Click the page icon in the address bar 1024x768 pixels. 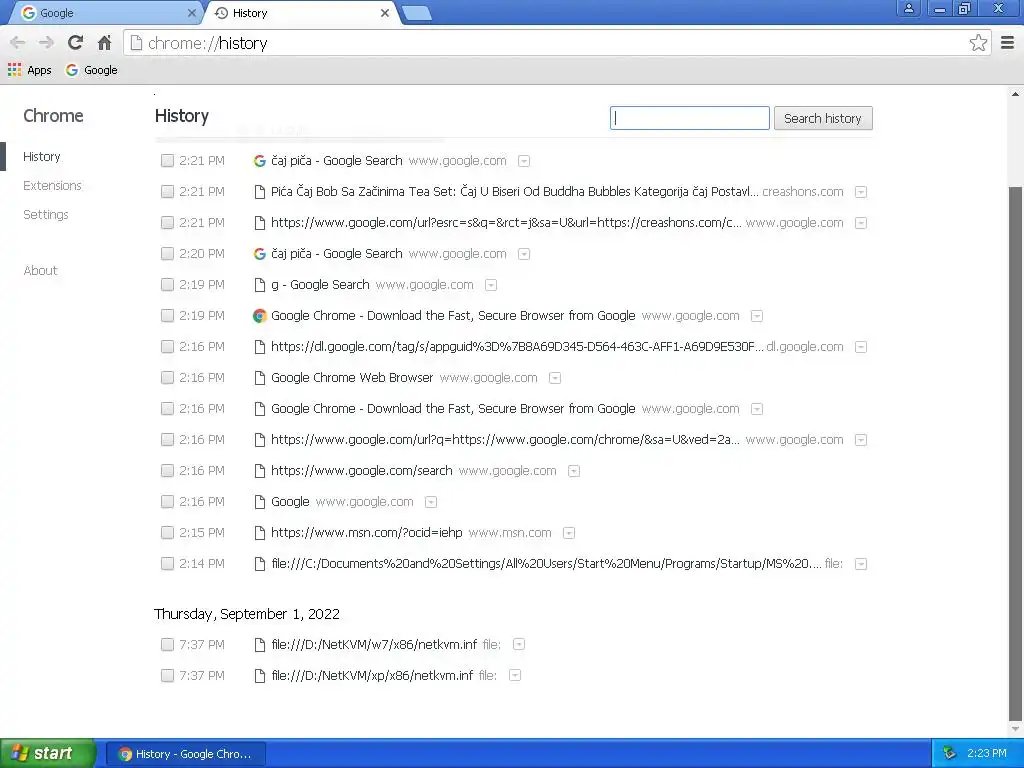tap(136, 43)
